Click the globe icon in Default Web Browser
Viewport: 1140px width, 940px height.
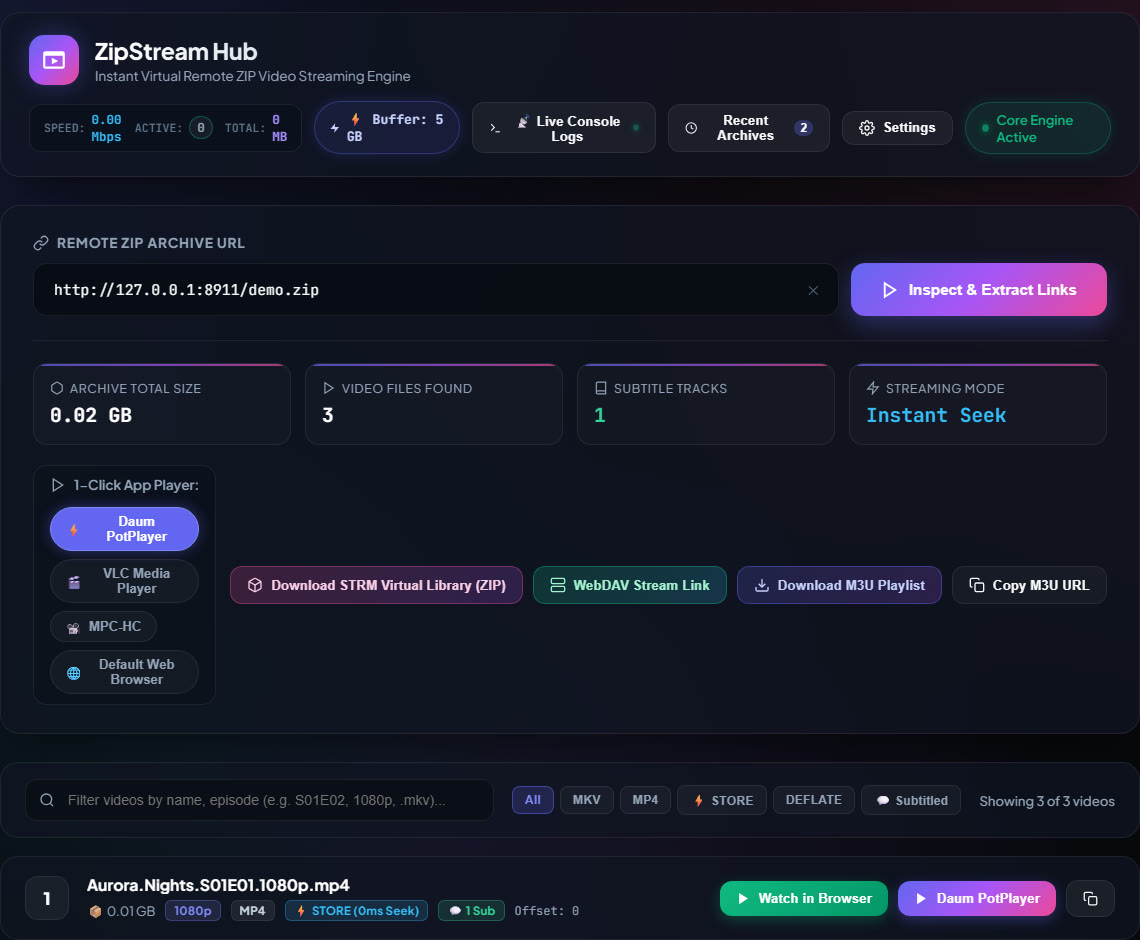point(73,673)
